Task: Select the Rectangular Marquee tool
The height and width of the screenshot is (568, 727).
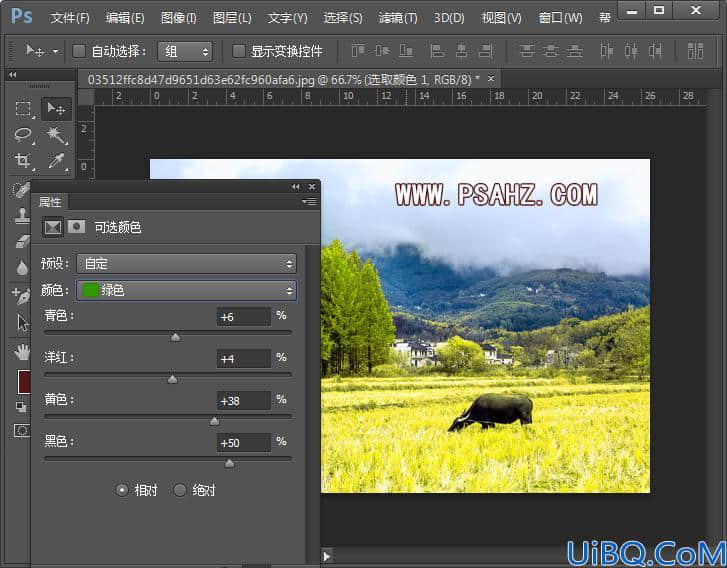Action: coord(23,109)
